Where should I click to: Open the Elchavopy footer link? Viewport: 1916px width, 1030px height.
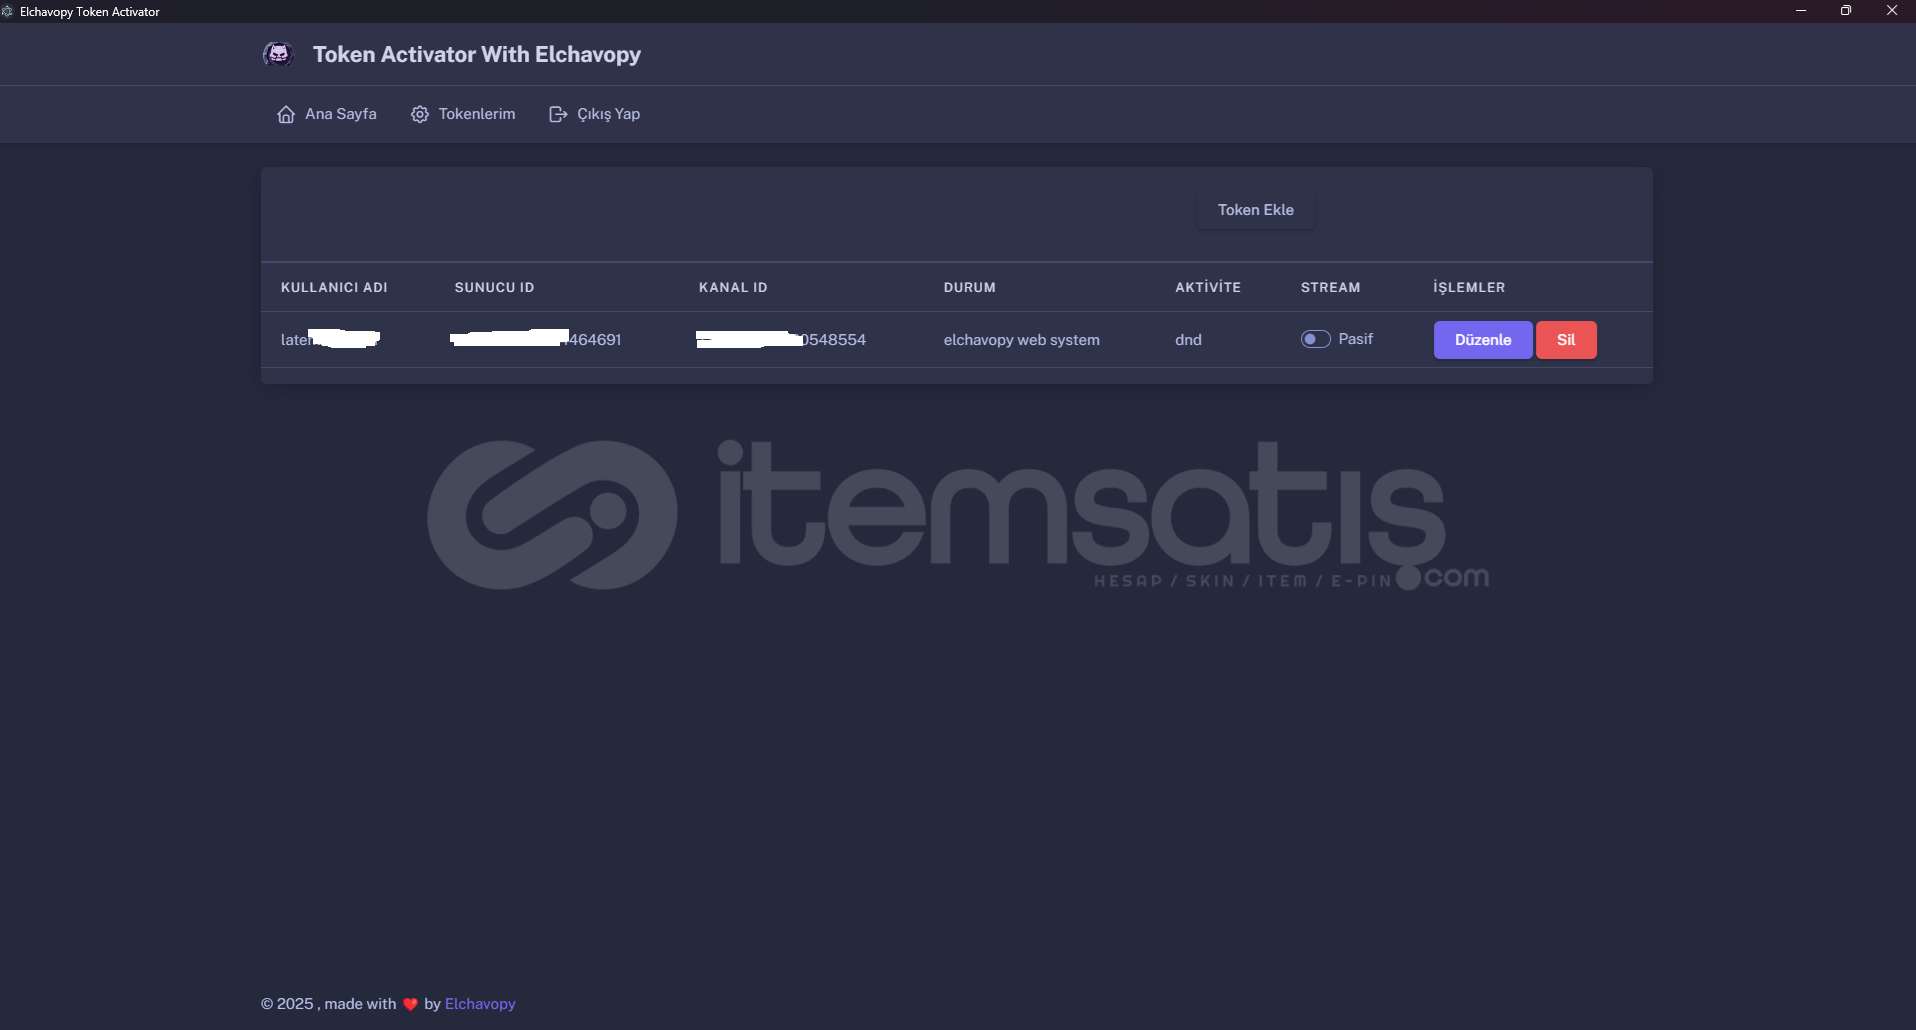click(x=480, y=1004)
